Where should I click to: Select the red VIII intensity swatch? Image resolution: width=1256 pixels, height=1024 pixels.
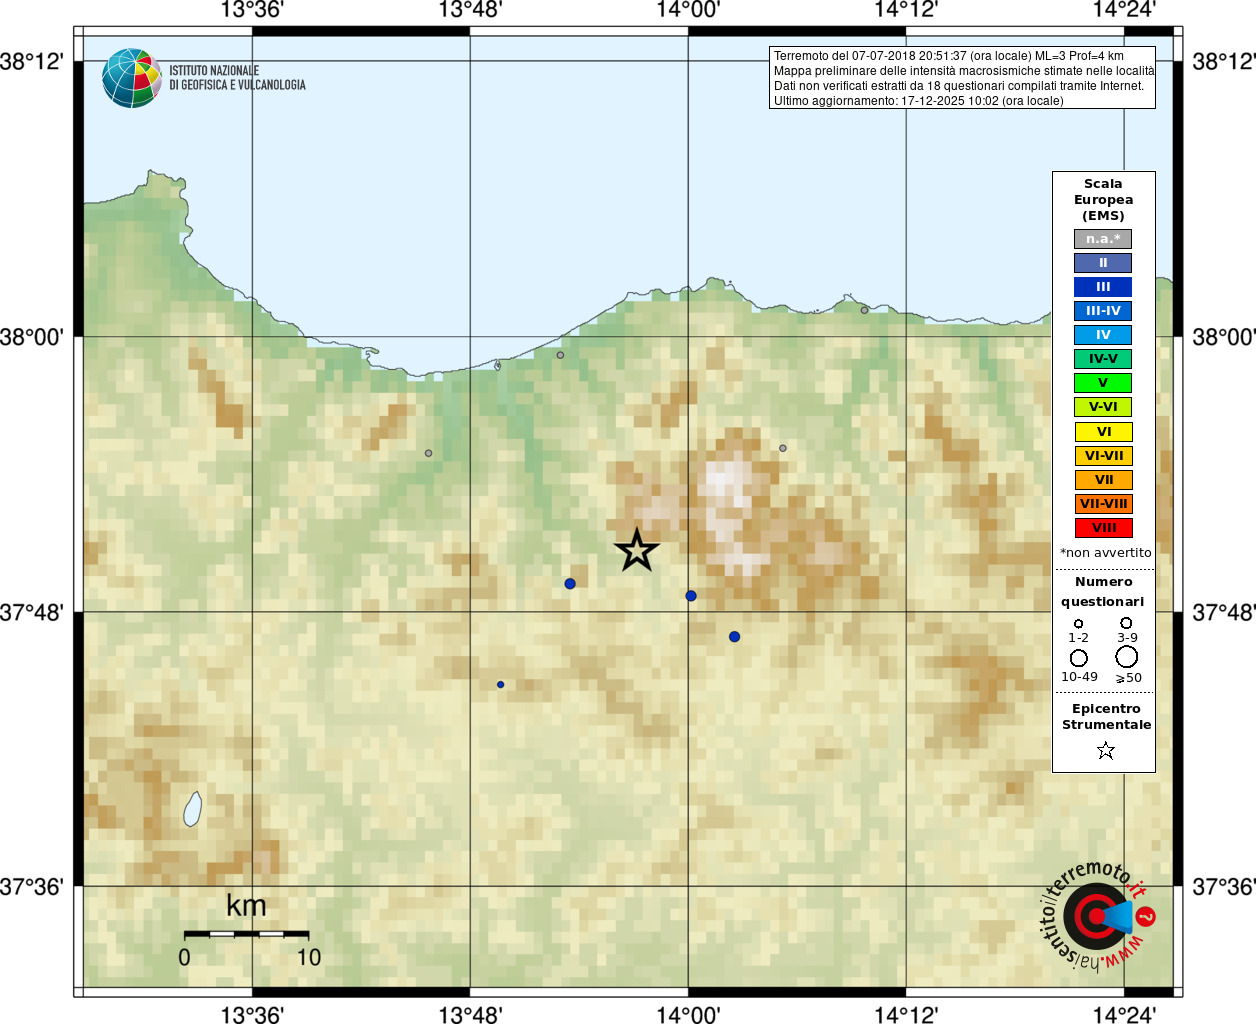(1103, 528)
